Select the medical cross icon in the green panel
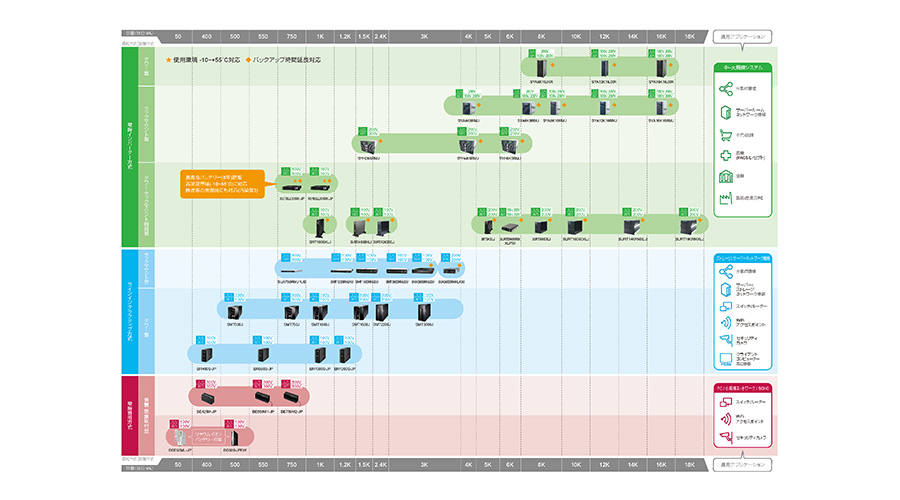The height and width of the screenshot is (500, 900). coord(726,156)
